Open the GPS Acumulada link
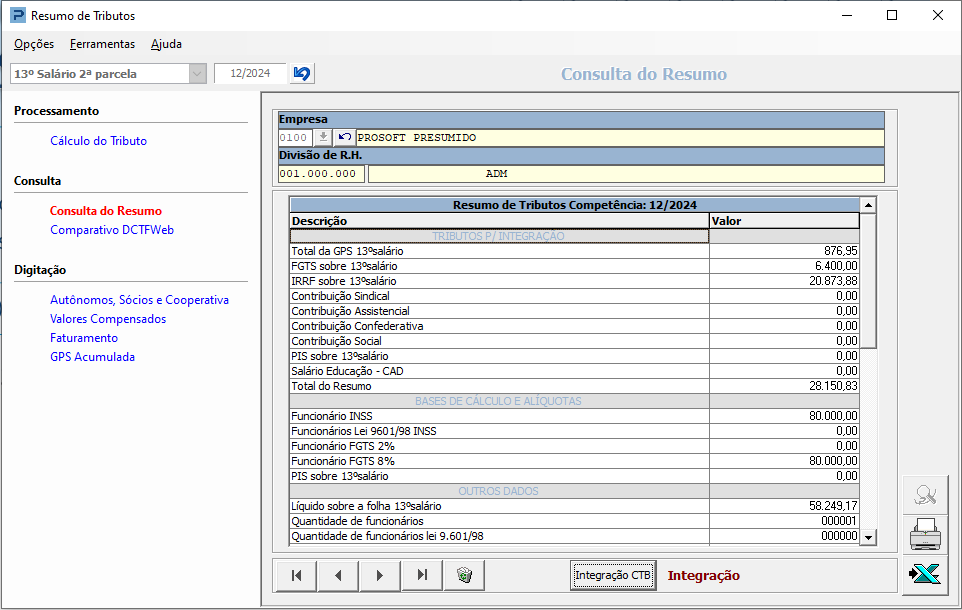The width and height of the screenshot is (962, 610). 92,357
